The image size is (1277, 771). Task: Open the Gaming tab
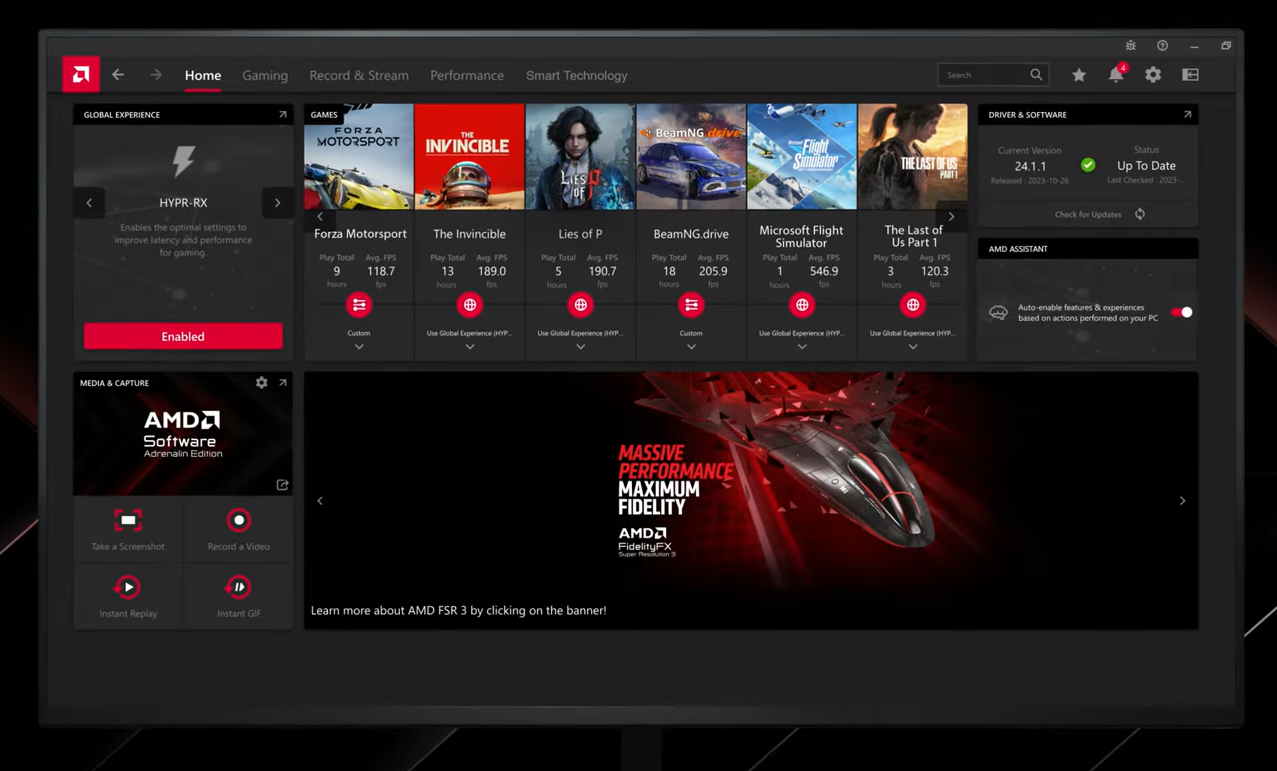click(265, 76)
